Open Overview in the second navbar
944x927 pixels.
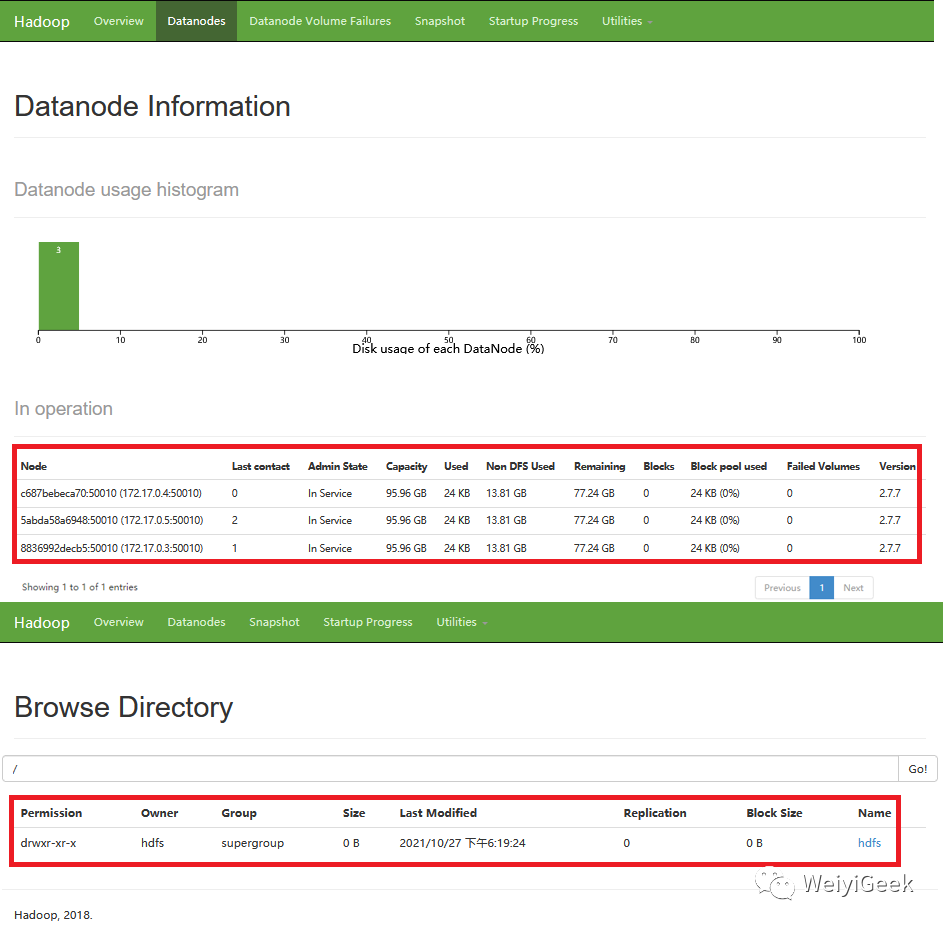tap(119, 622)
